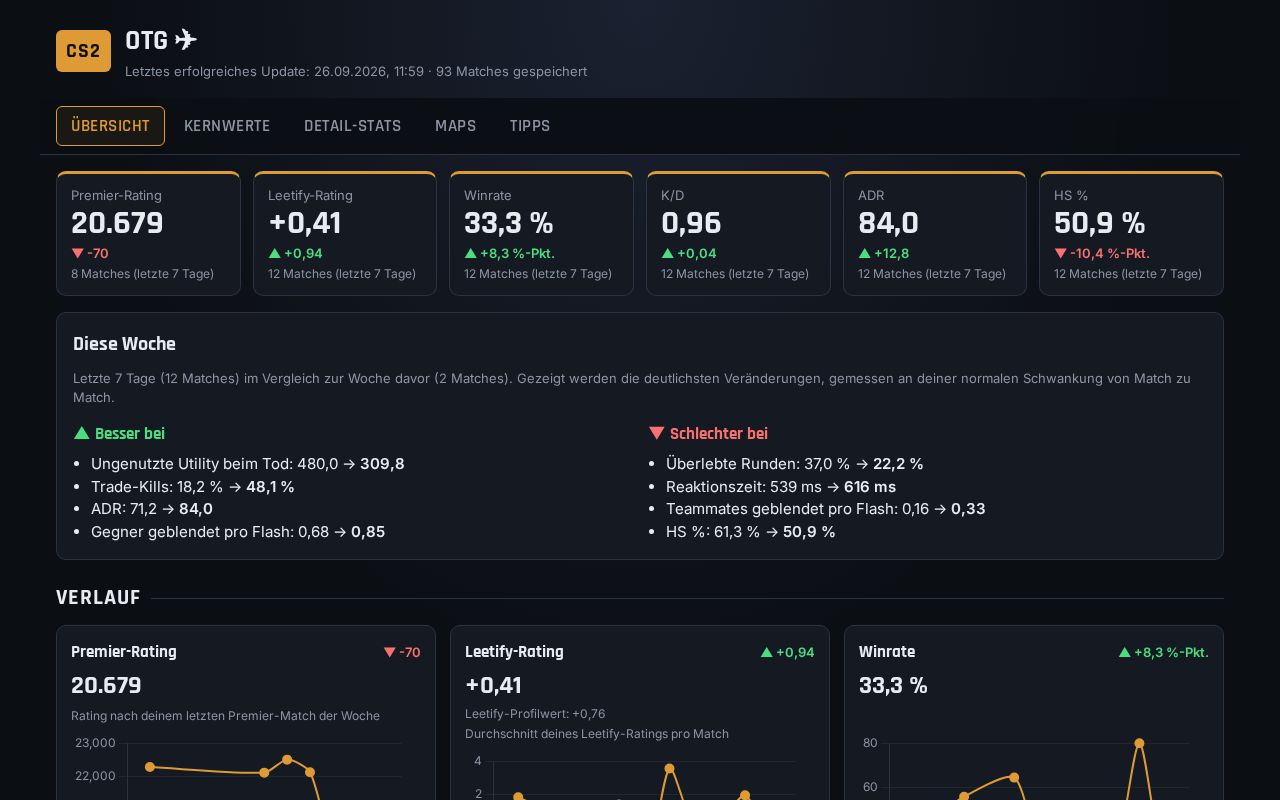Click the +8,3 %-Pkt. indicator in Winrate chart card
The height and width of the screenshot is (800, 1280).
[1163, 652]
